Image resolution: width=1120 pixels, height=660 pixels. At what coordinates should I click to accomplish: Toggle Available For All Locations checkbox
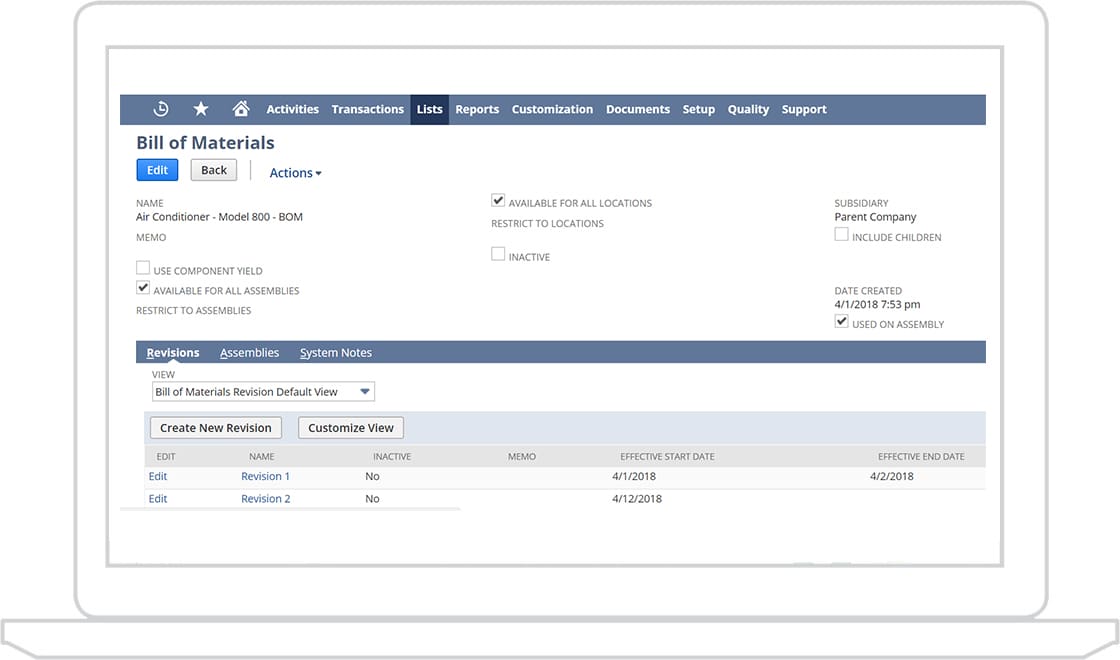pos(498,201)
